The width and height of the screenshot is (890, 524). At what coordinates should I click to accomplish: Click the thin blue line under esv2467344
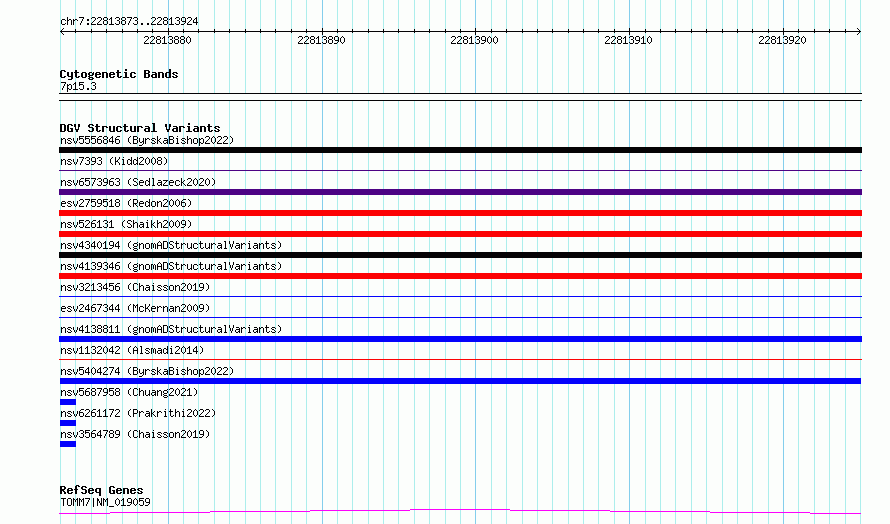(x=460, y=318)
